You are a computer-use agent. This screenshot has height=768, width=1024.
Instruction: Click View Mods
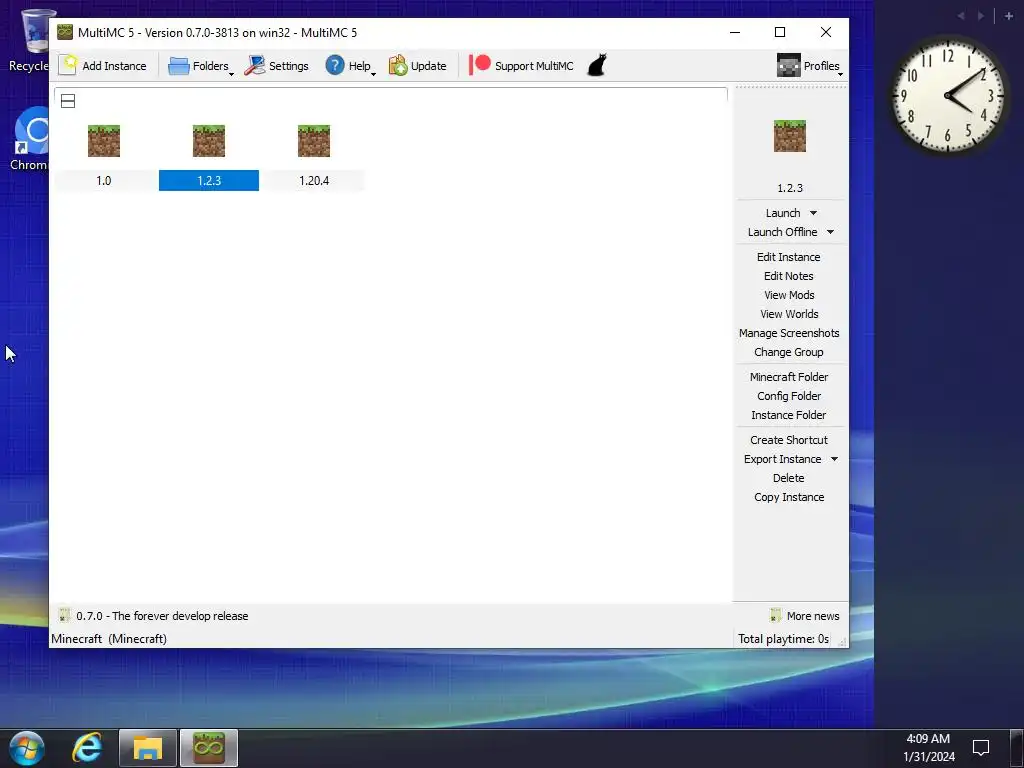tap(789, 295)
